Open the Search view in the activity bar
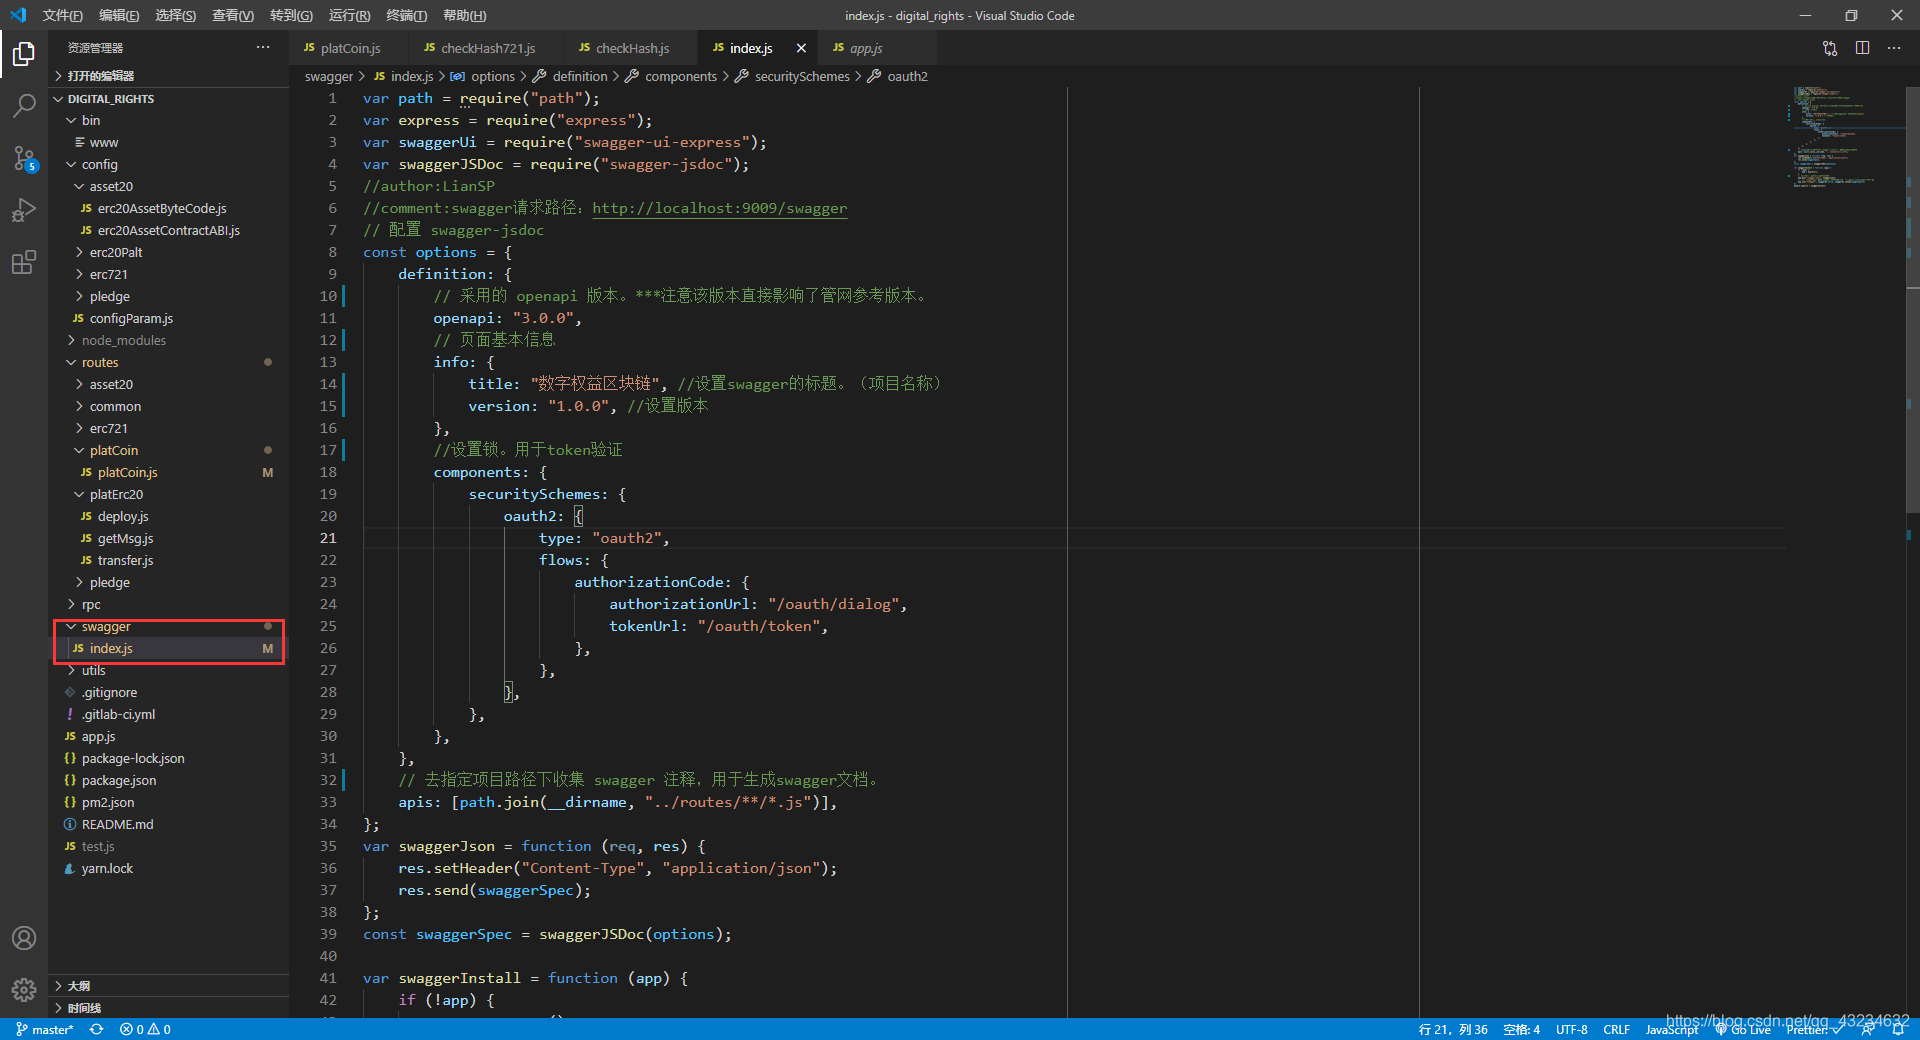Image resolution: width=1920 pixels, height=1040 pixels. pos(24,105)
